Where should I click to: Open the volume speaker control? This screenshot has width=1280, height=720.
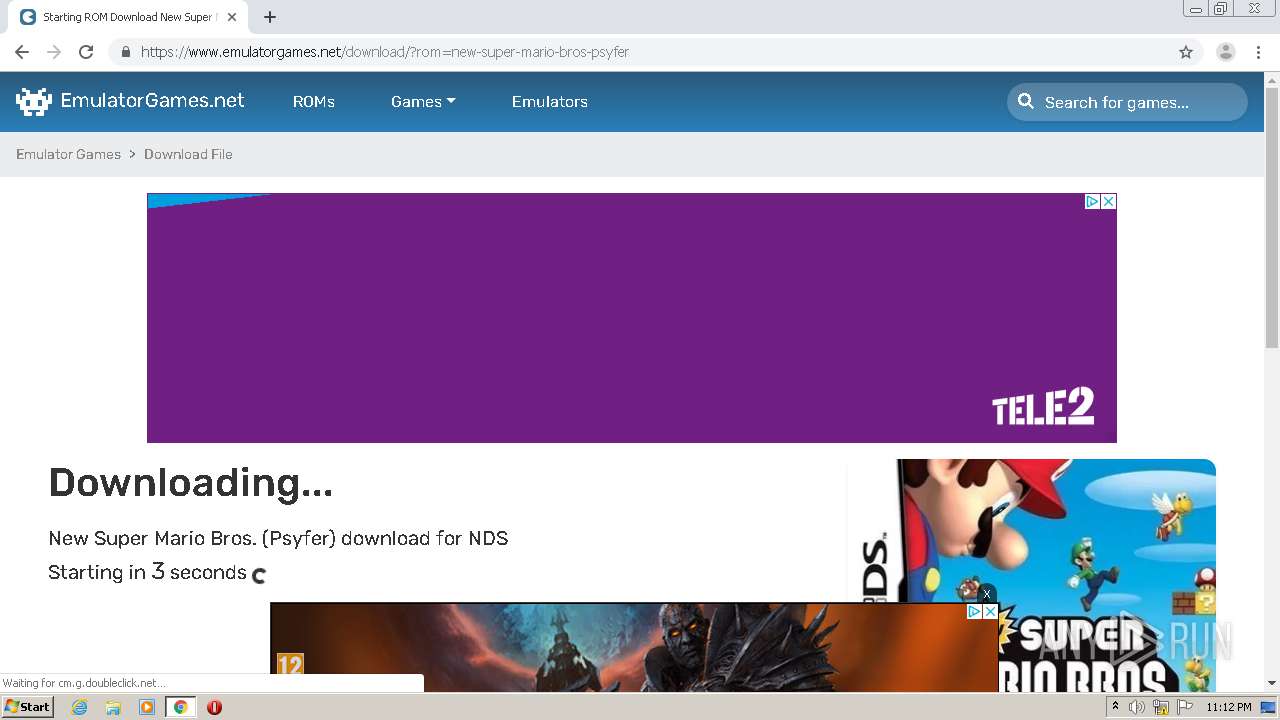(1137, 707)
